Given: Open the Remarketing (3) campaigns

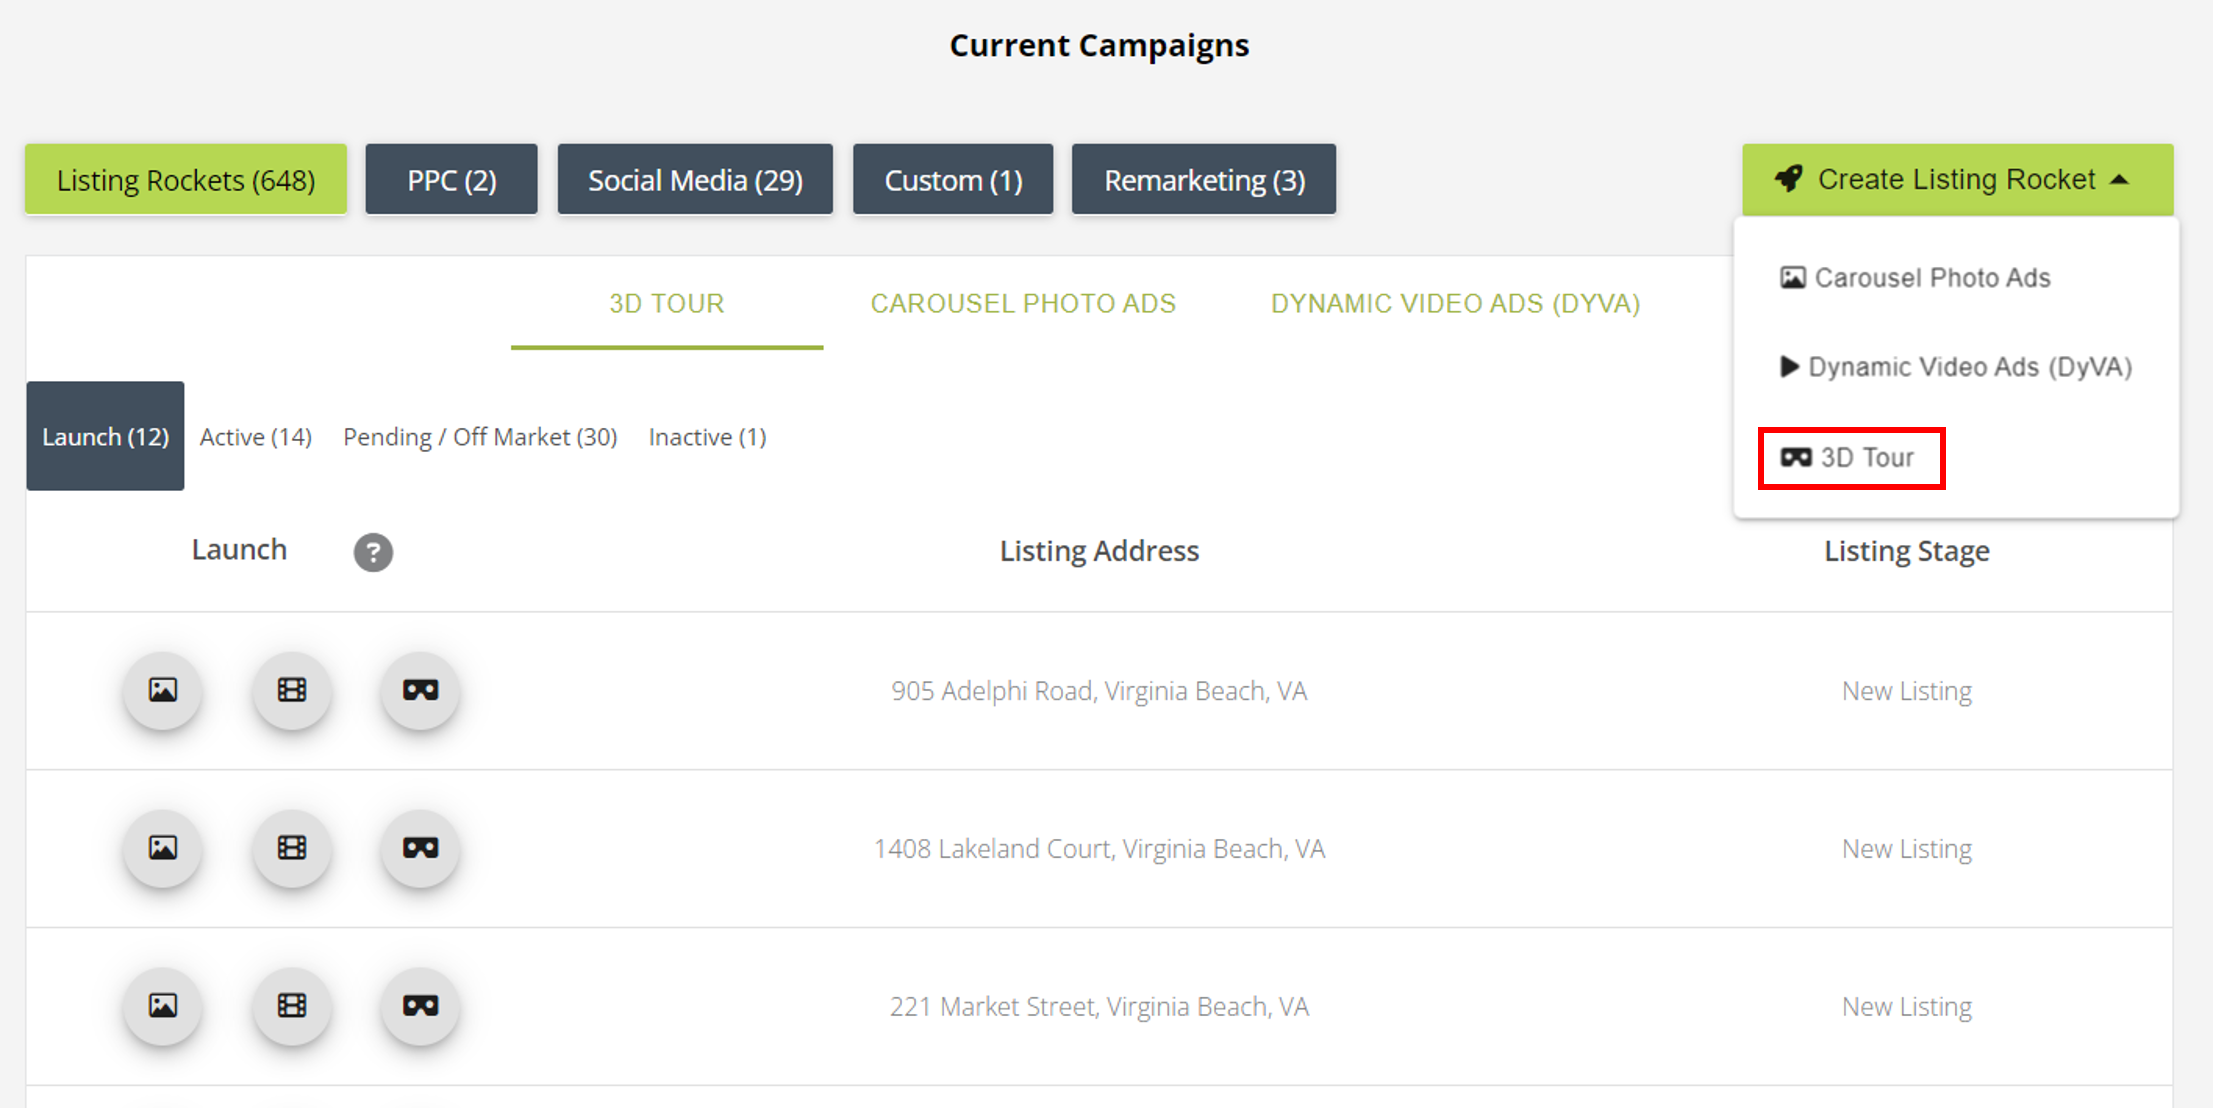Looking at the screenshot, I should (1204, 180).
